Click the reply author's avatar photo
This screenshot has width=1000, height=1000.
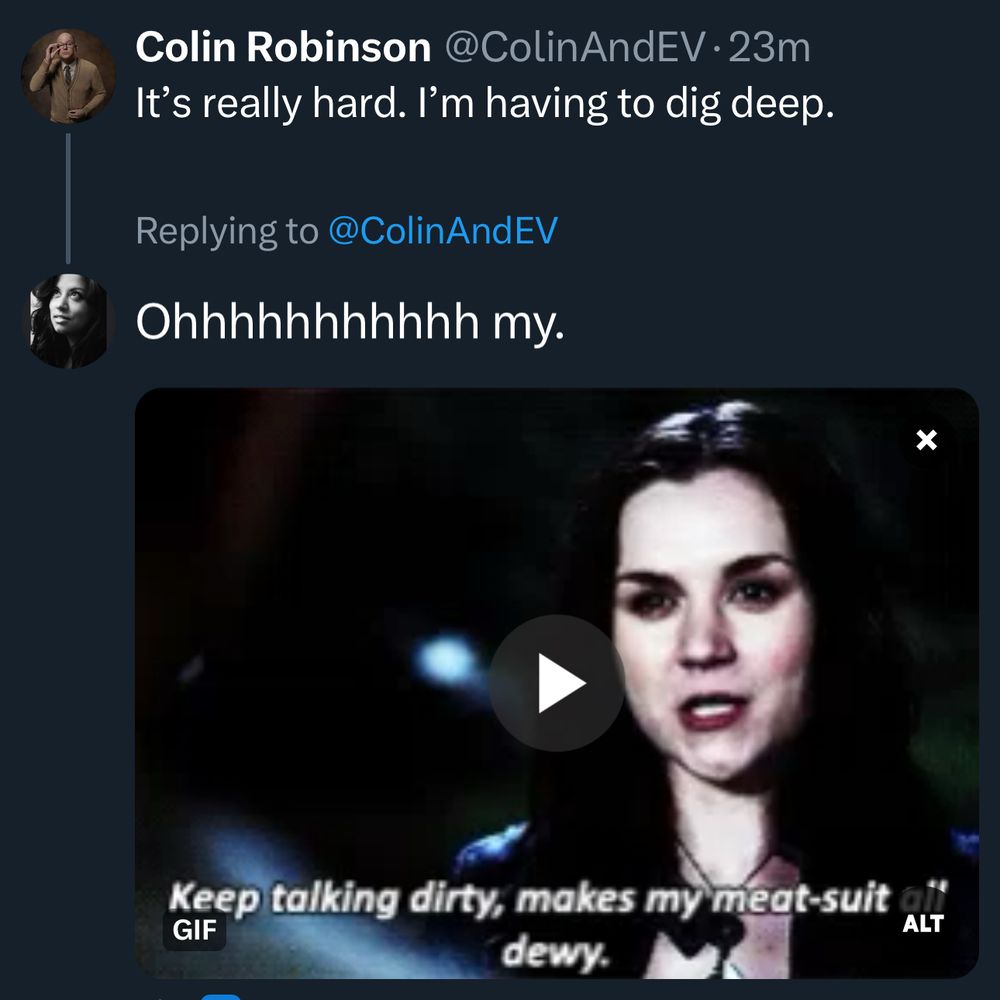coord(68,320)
